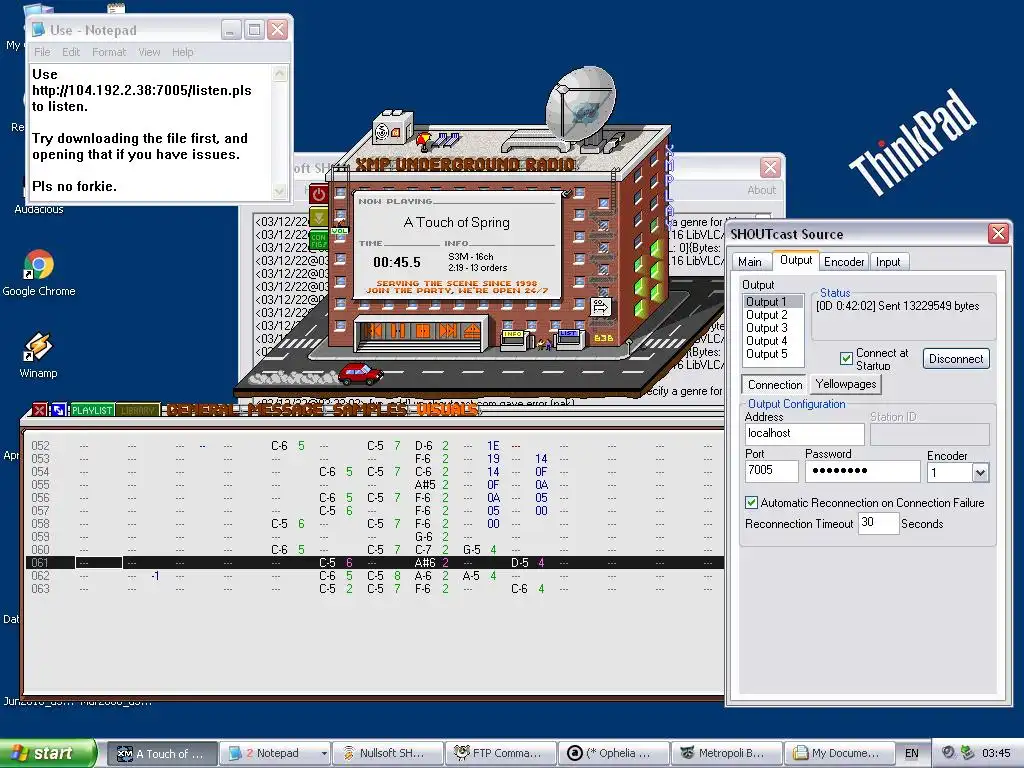This screenshot has width=1024, height=768.
Task: Click the EN language indicator in taskbar
Action: click(x=912, y=754)
